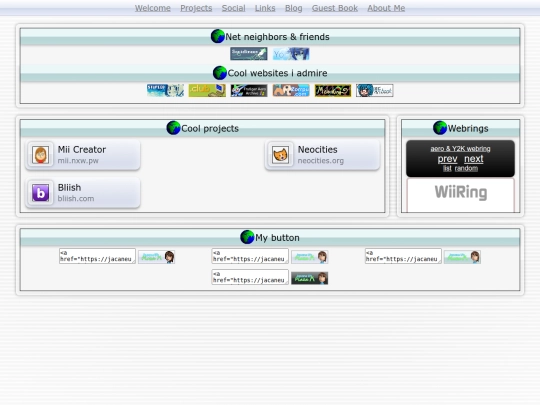The height and width of the screenshot is (405, 540).
Task: Select the Links nav item
Action: [265, 8]
